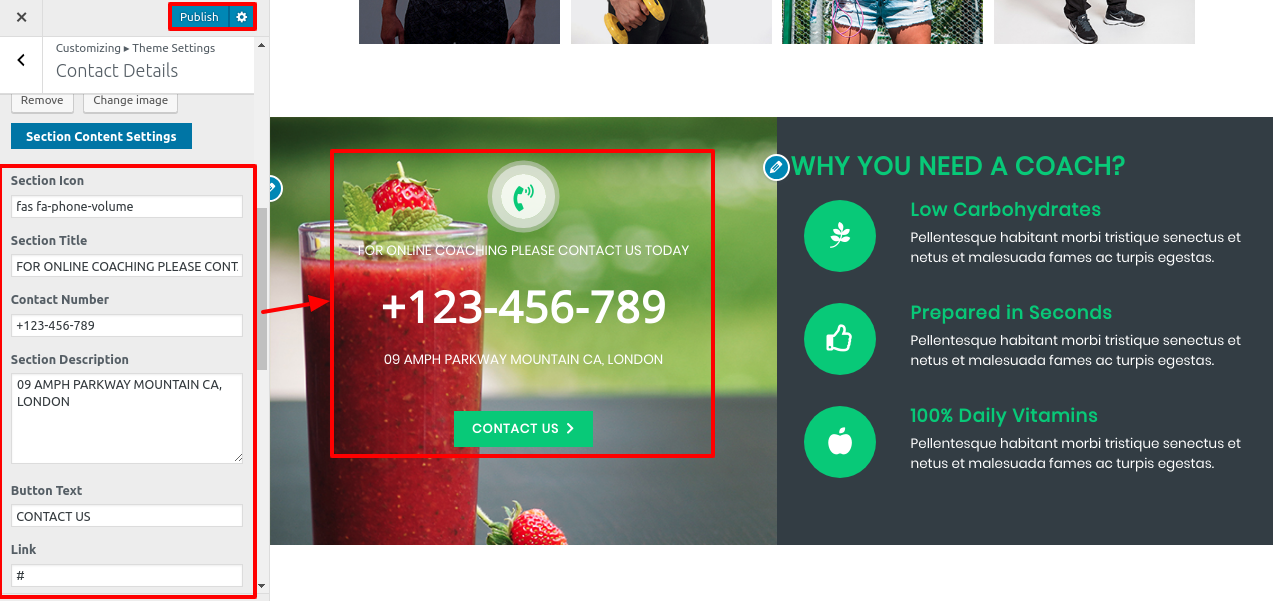Screen dimensions: 1273x601
Task: Open publish settings gear icon
Action: [241, 17]
